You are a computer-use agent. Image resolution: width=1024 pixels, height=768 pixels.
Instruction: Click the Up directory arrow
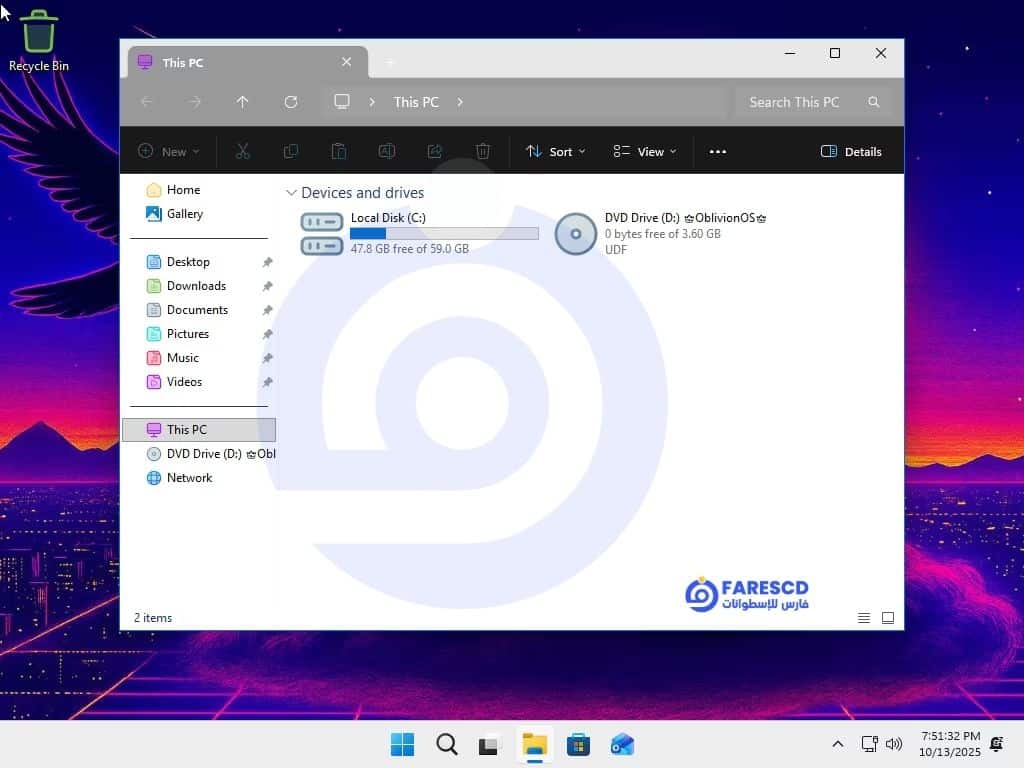coord(243,102)
